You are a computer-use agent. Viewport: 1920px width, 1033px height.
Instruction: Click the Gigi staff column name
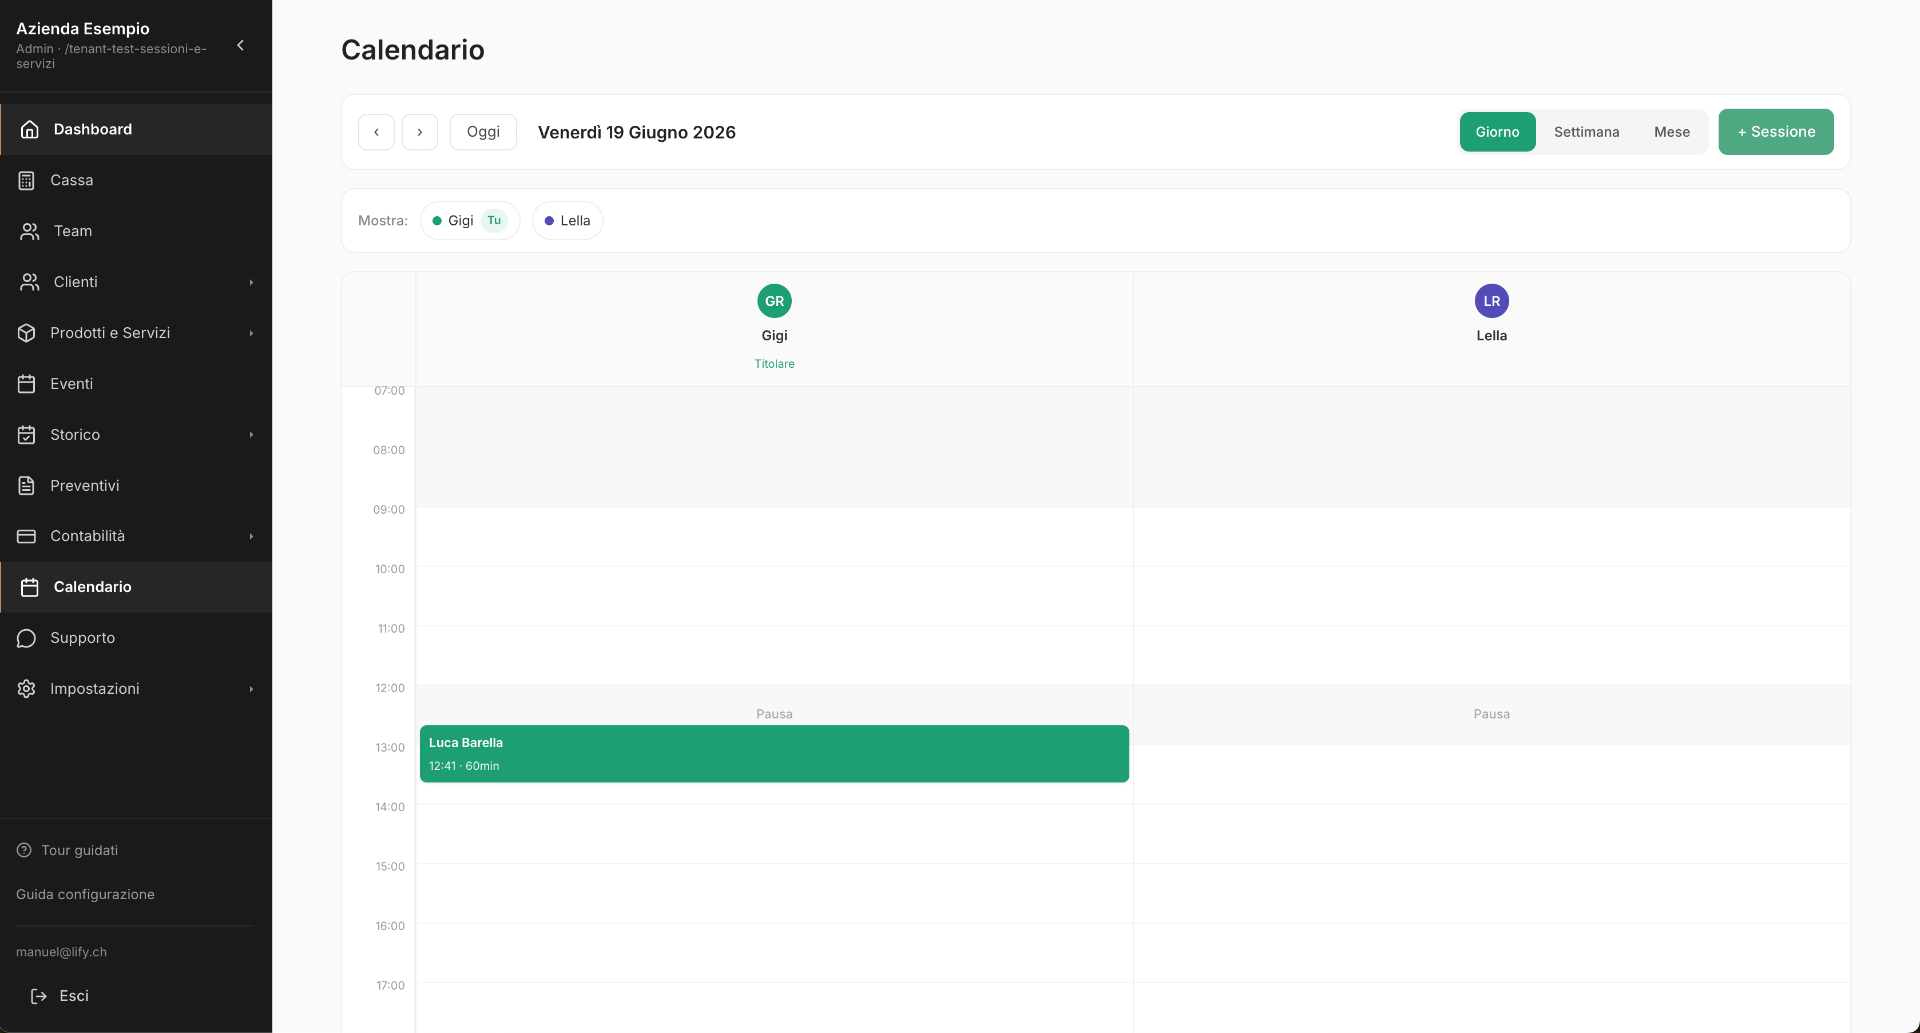coord(775,336)
